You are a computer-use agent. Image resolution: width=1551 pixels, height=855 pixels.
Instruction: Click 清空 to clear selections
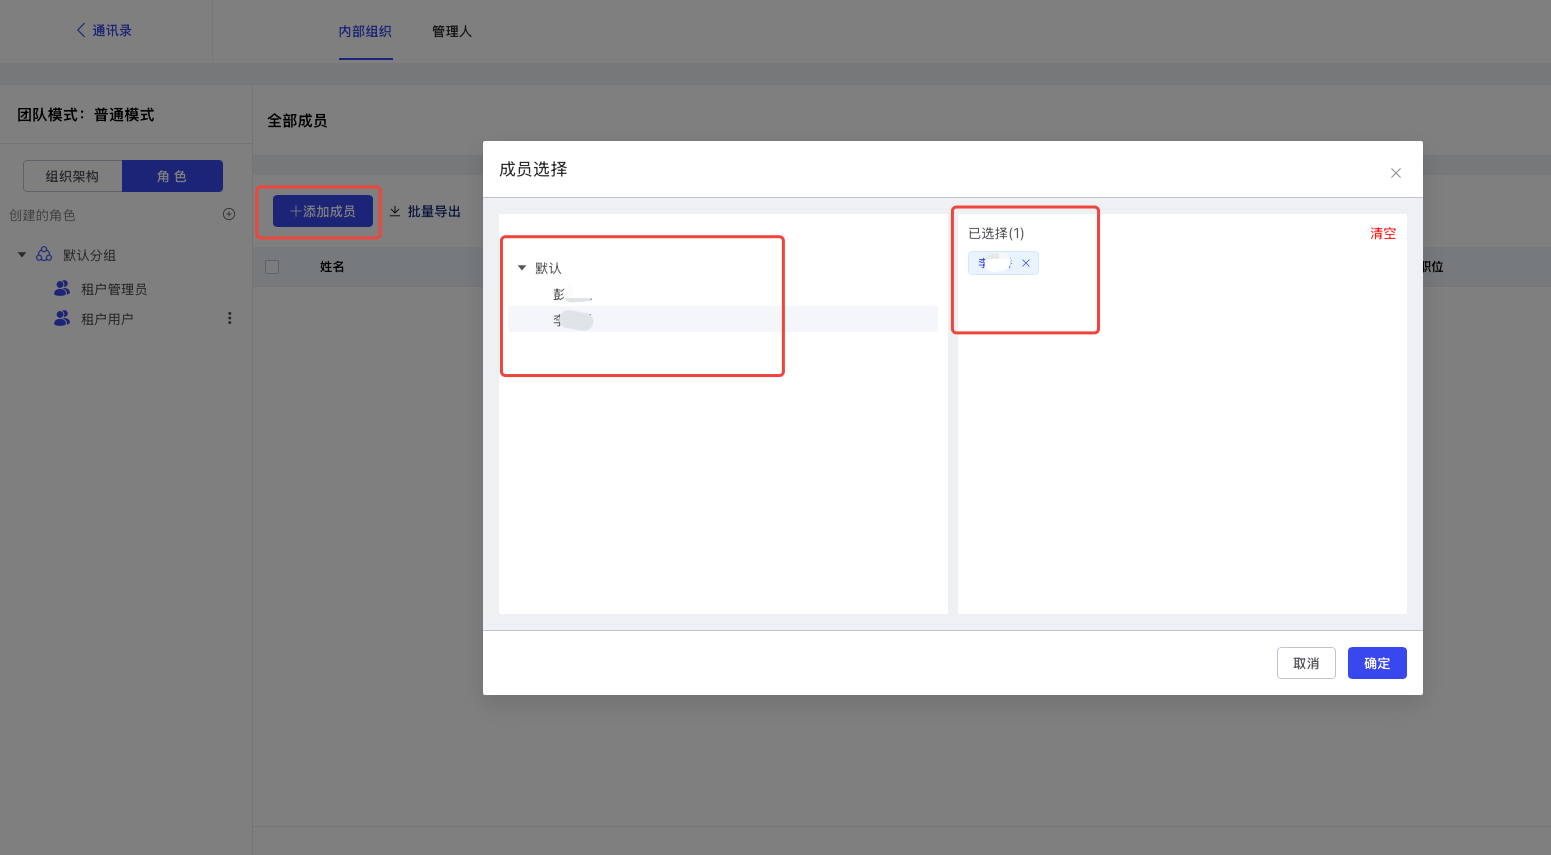[1382, 233]
